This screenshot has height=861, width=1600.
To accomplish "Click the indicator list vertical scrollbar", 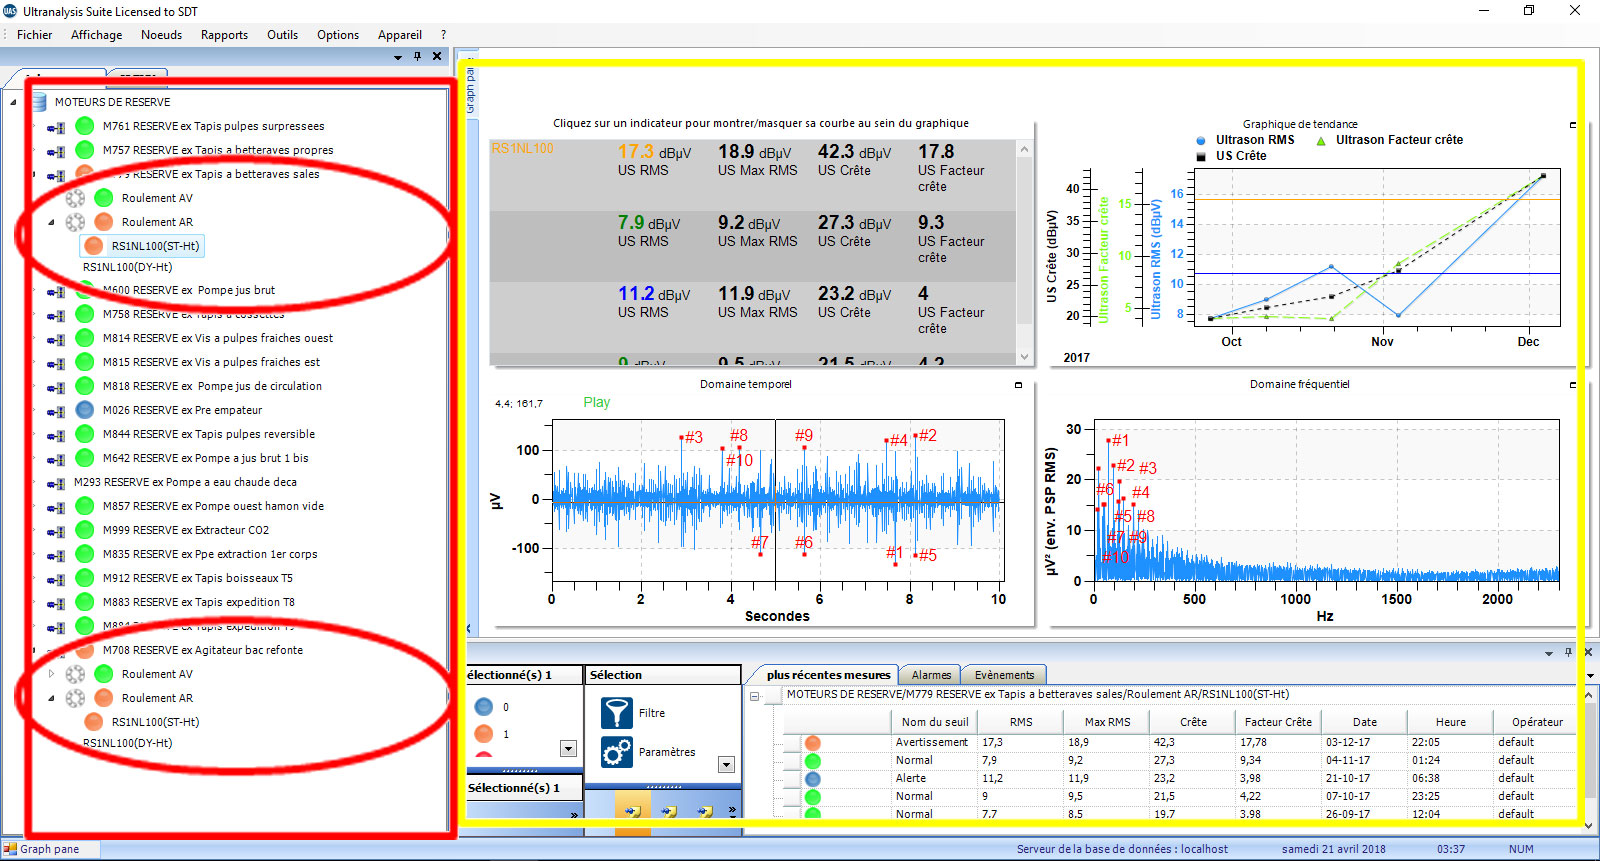I will (1024, 254).
